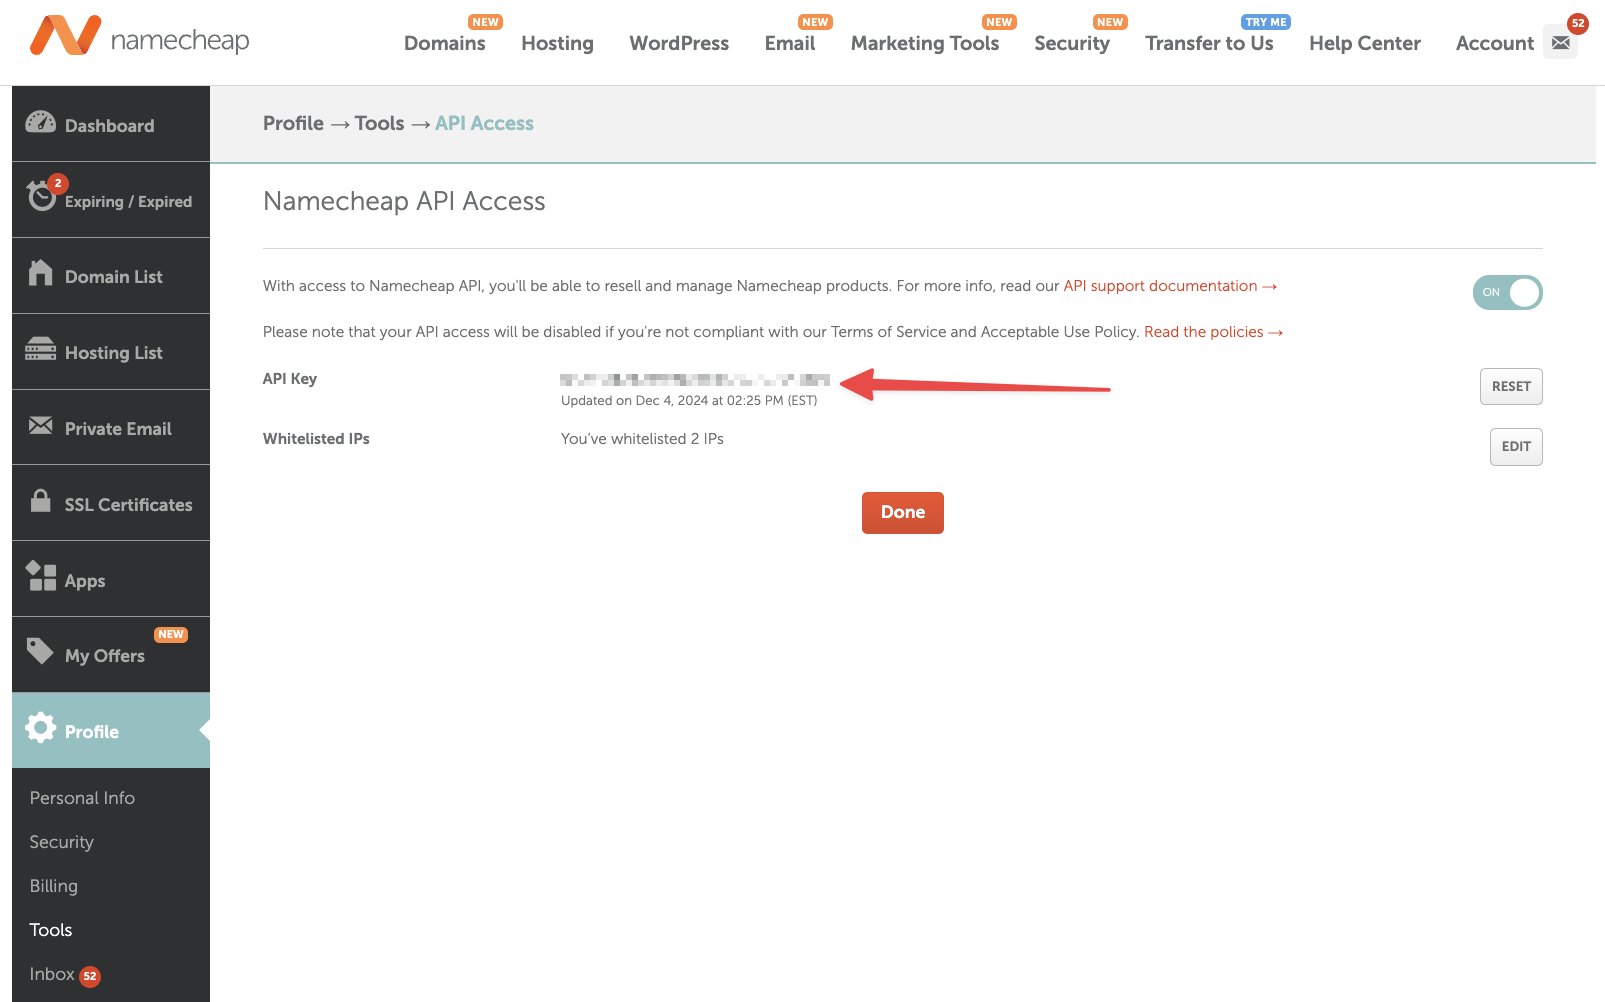Open Domain List using the house icon
The height and width of the screenshot is (1002, 1605).
40,275
